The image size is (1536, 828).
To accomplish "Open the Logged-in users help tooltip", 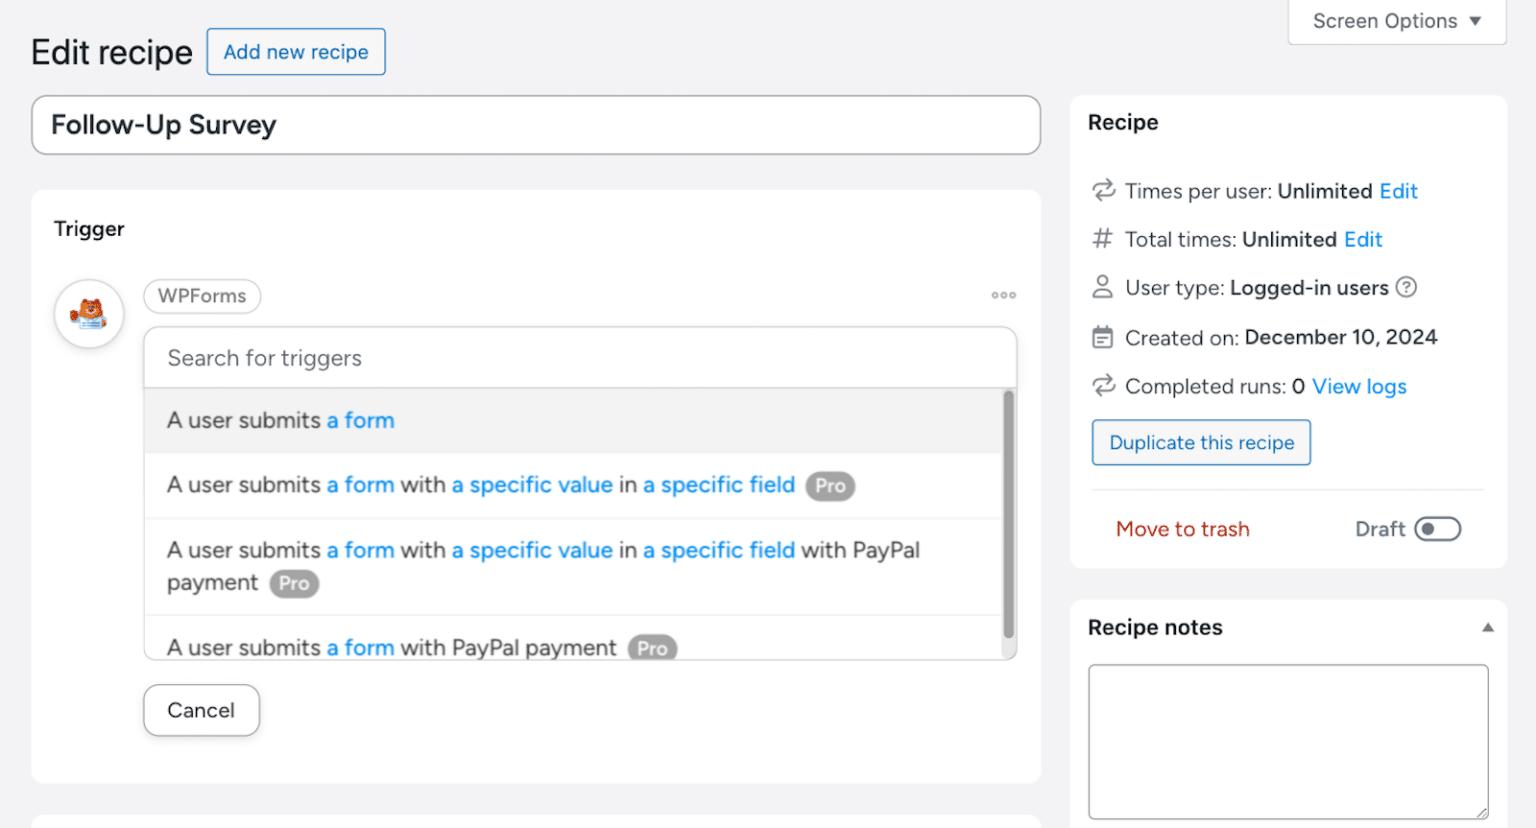I will [1406, 287].
